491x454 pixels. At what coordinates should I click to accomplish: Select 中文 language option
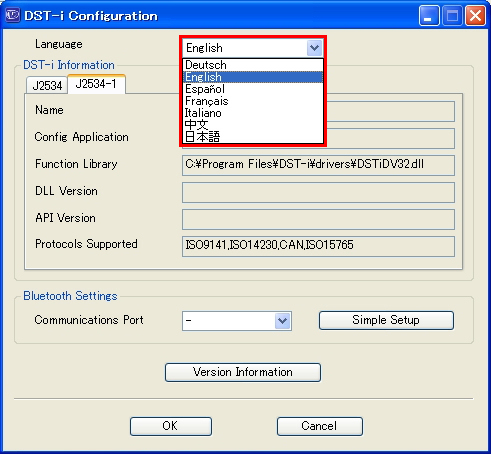pos(253,125)
